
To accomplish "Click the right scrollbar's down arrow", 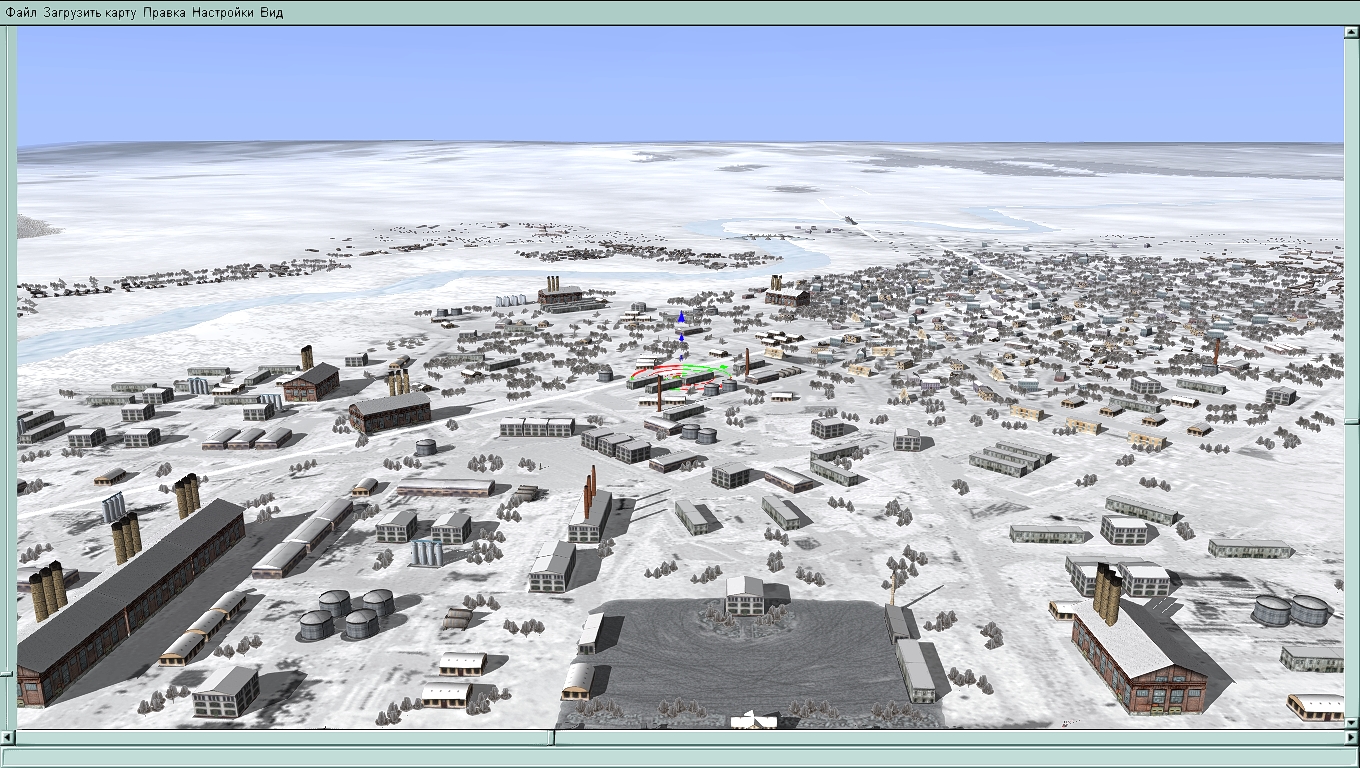I will (x=1351, y=722).
